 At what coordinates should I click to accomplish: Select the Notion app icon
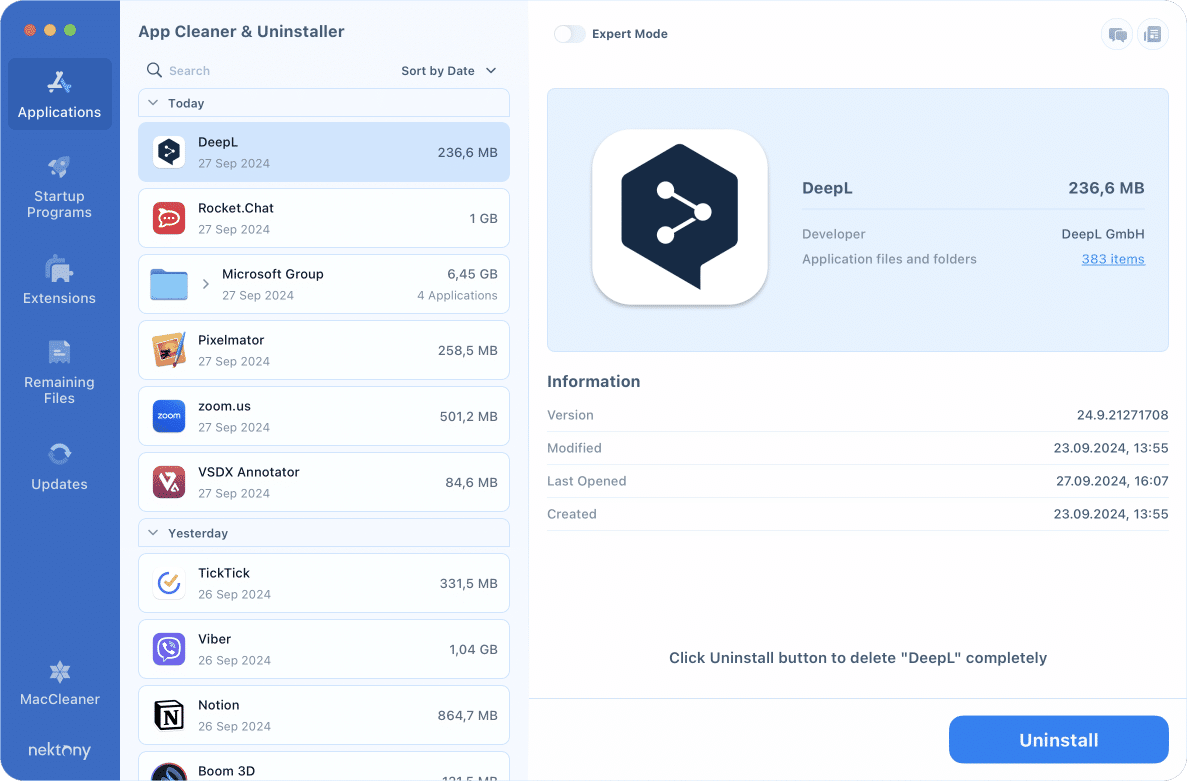tap(169, 715)
